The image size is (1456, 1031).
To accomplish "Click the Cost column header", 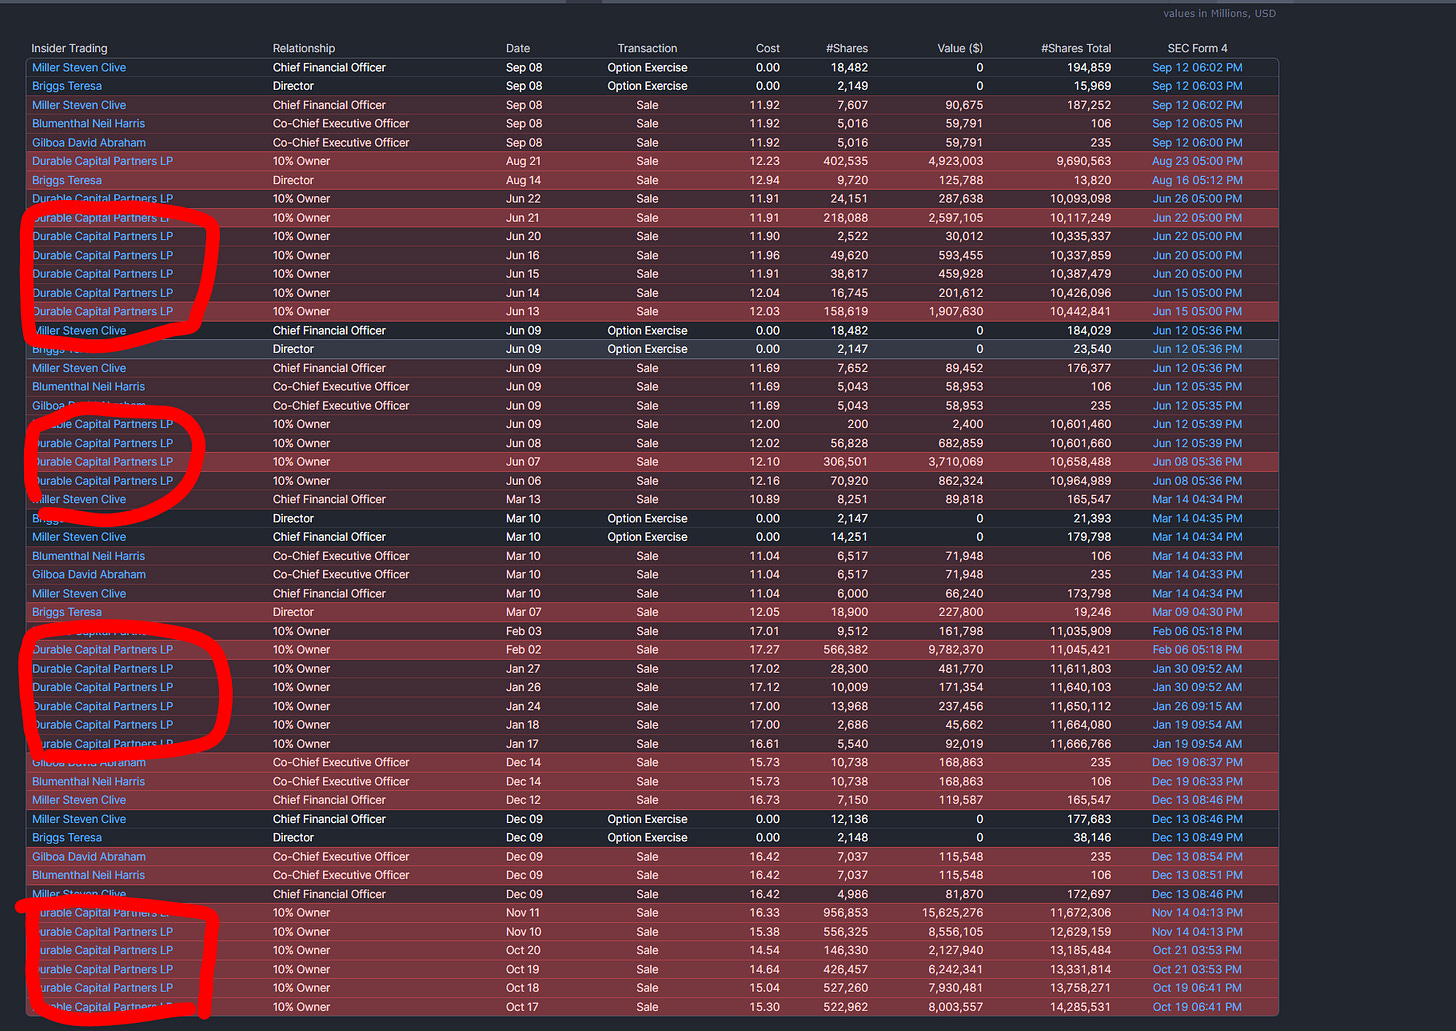I will pos(768,48).
